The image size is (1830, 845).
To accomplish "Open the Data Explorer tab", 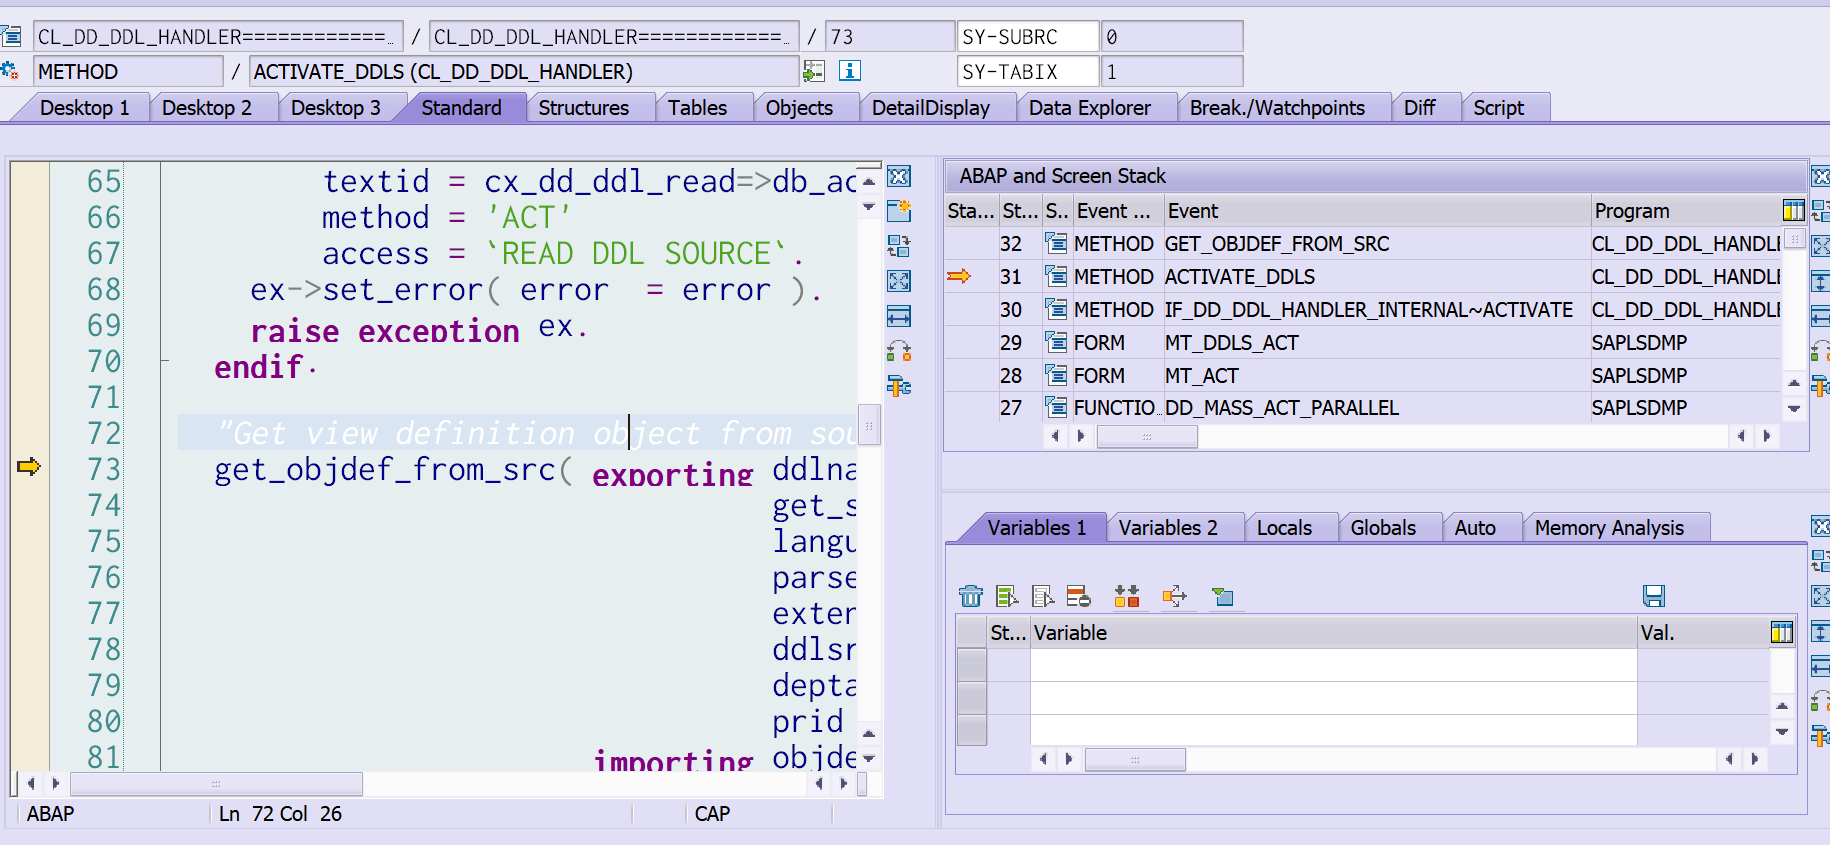I will 1089,108.
